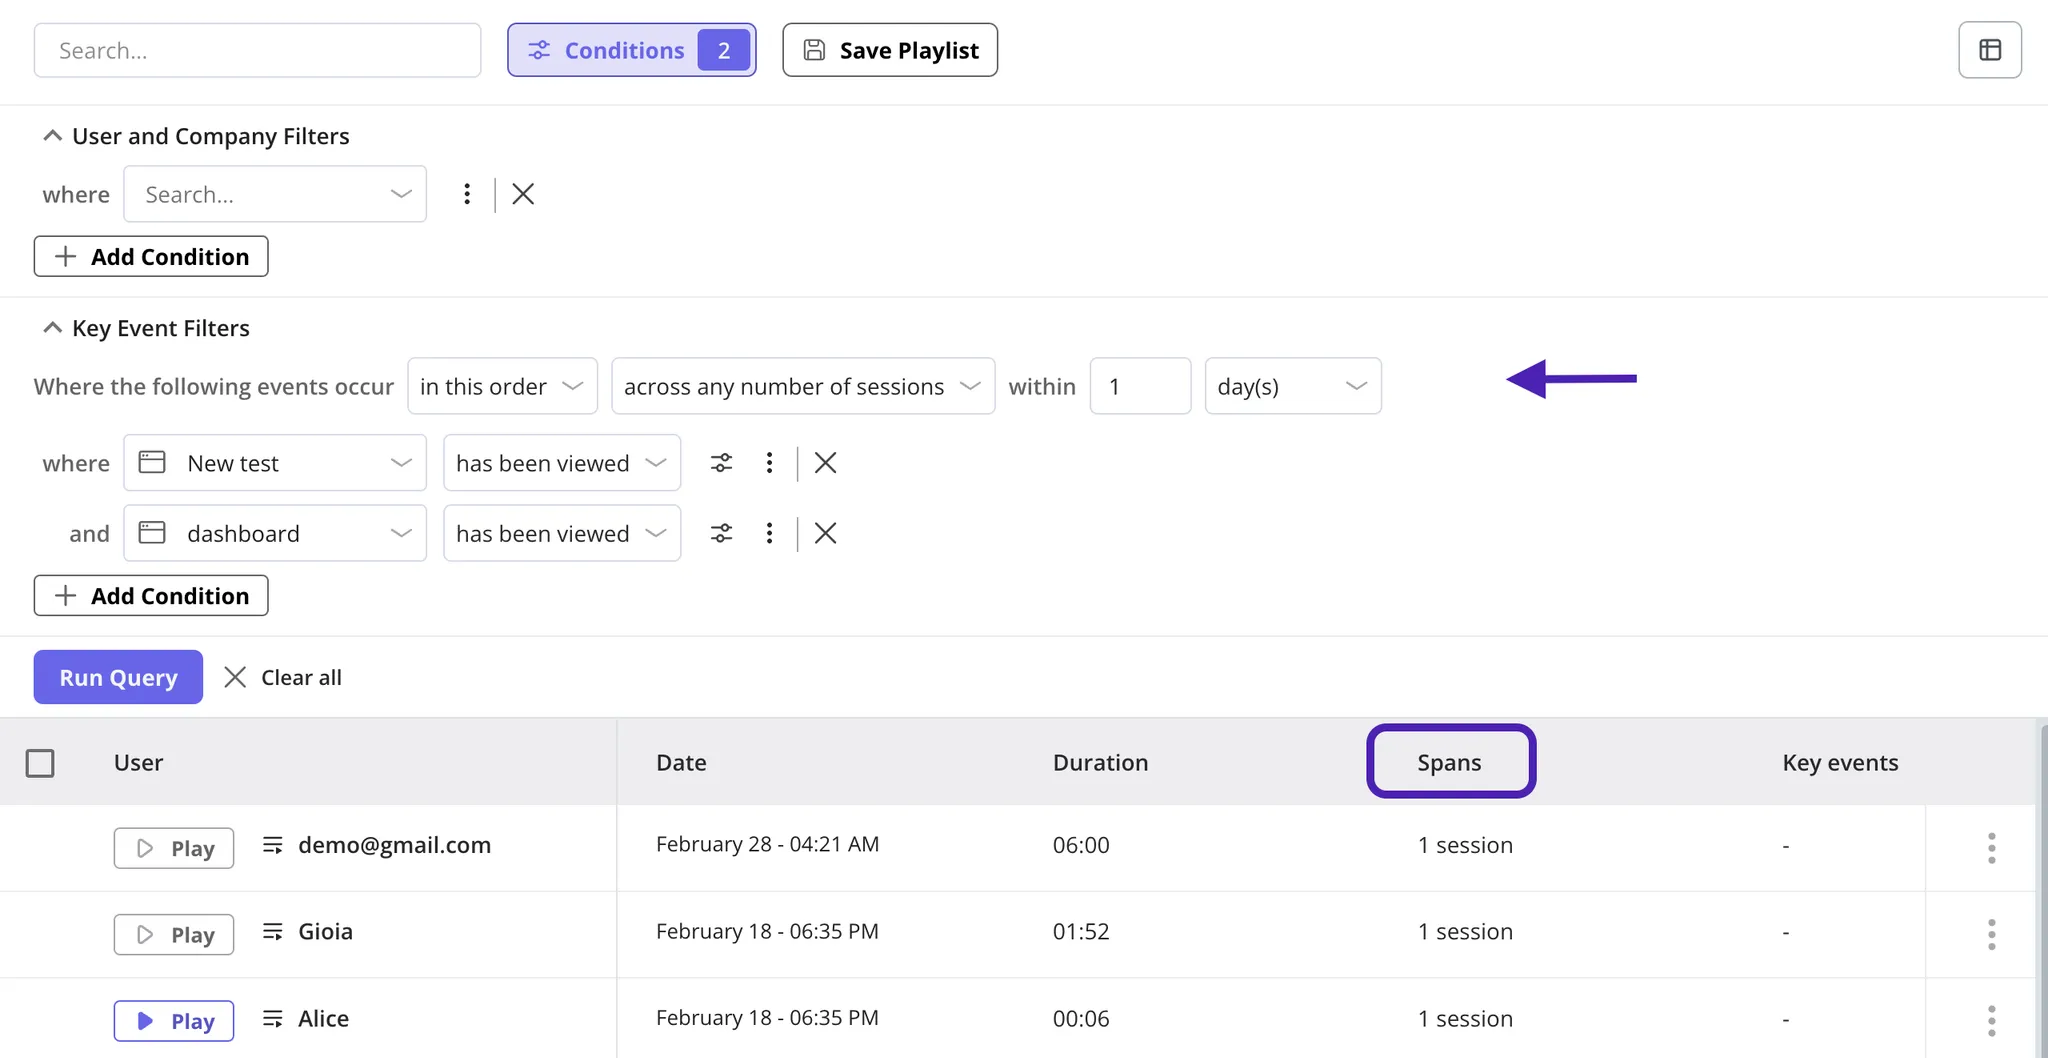
Task: Open more options for dashboard event
Action: pos(769,533)
